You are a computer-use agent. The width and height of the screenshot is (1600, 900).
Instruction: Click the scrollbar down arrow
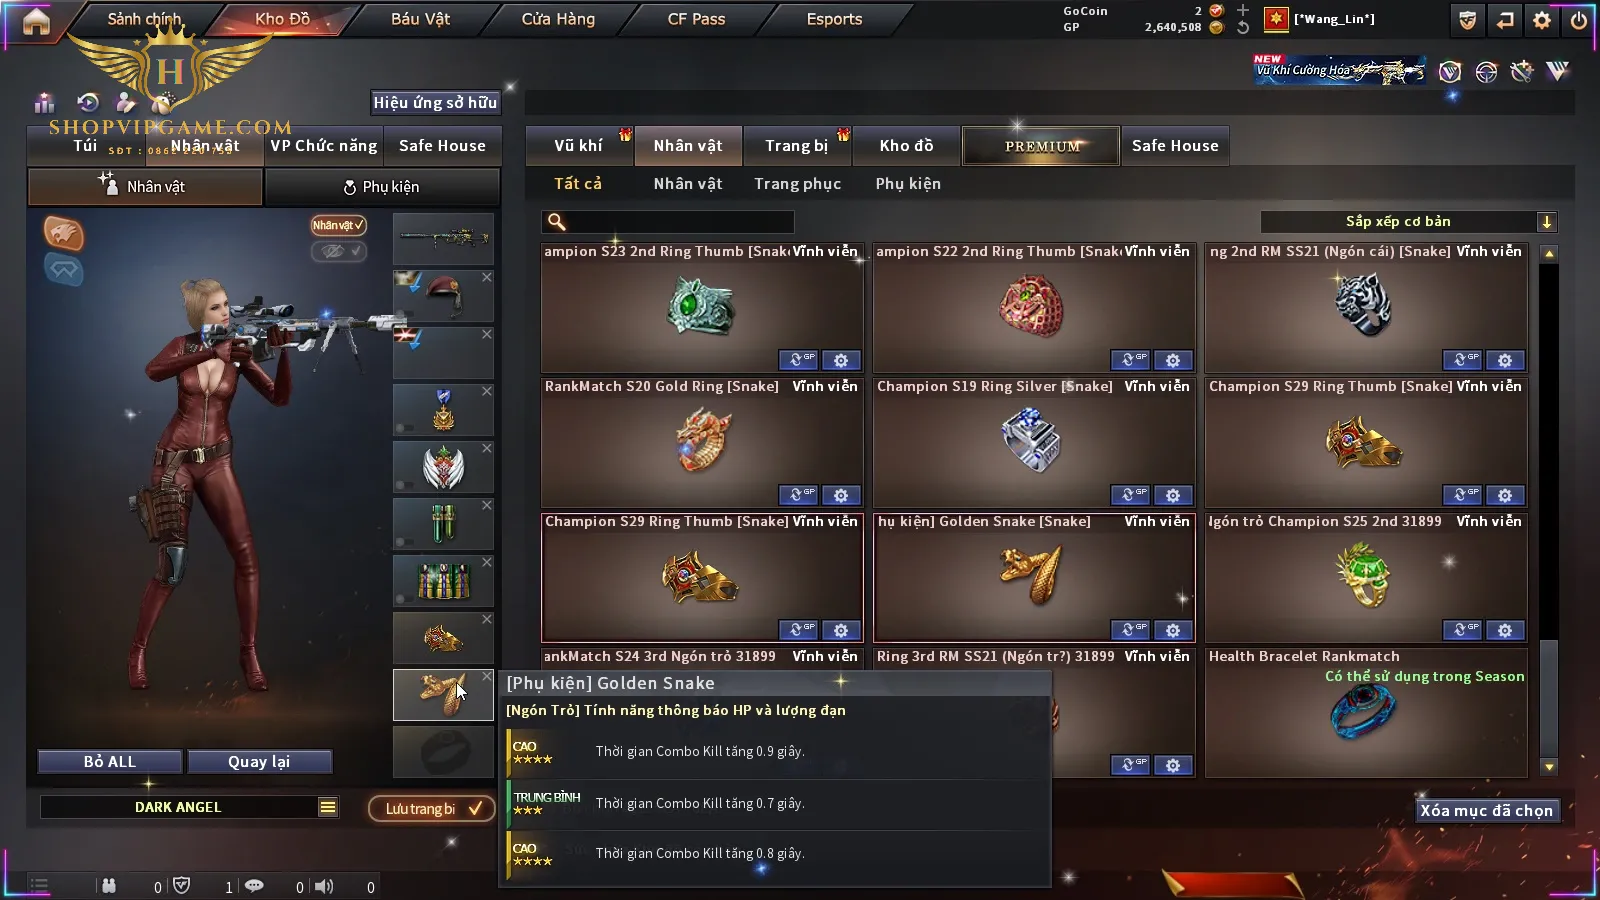click(x=1549, y=767)
